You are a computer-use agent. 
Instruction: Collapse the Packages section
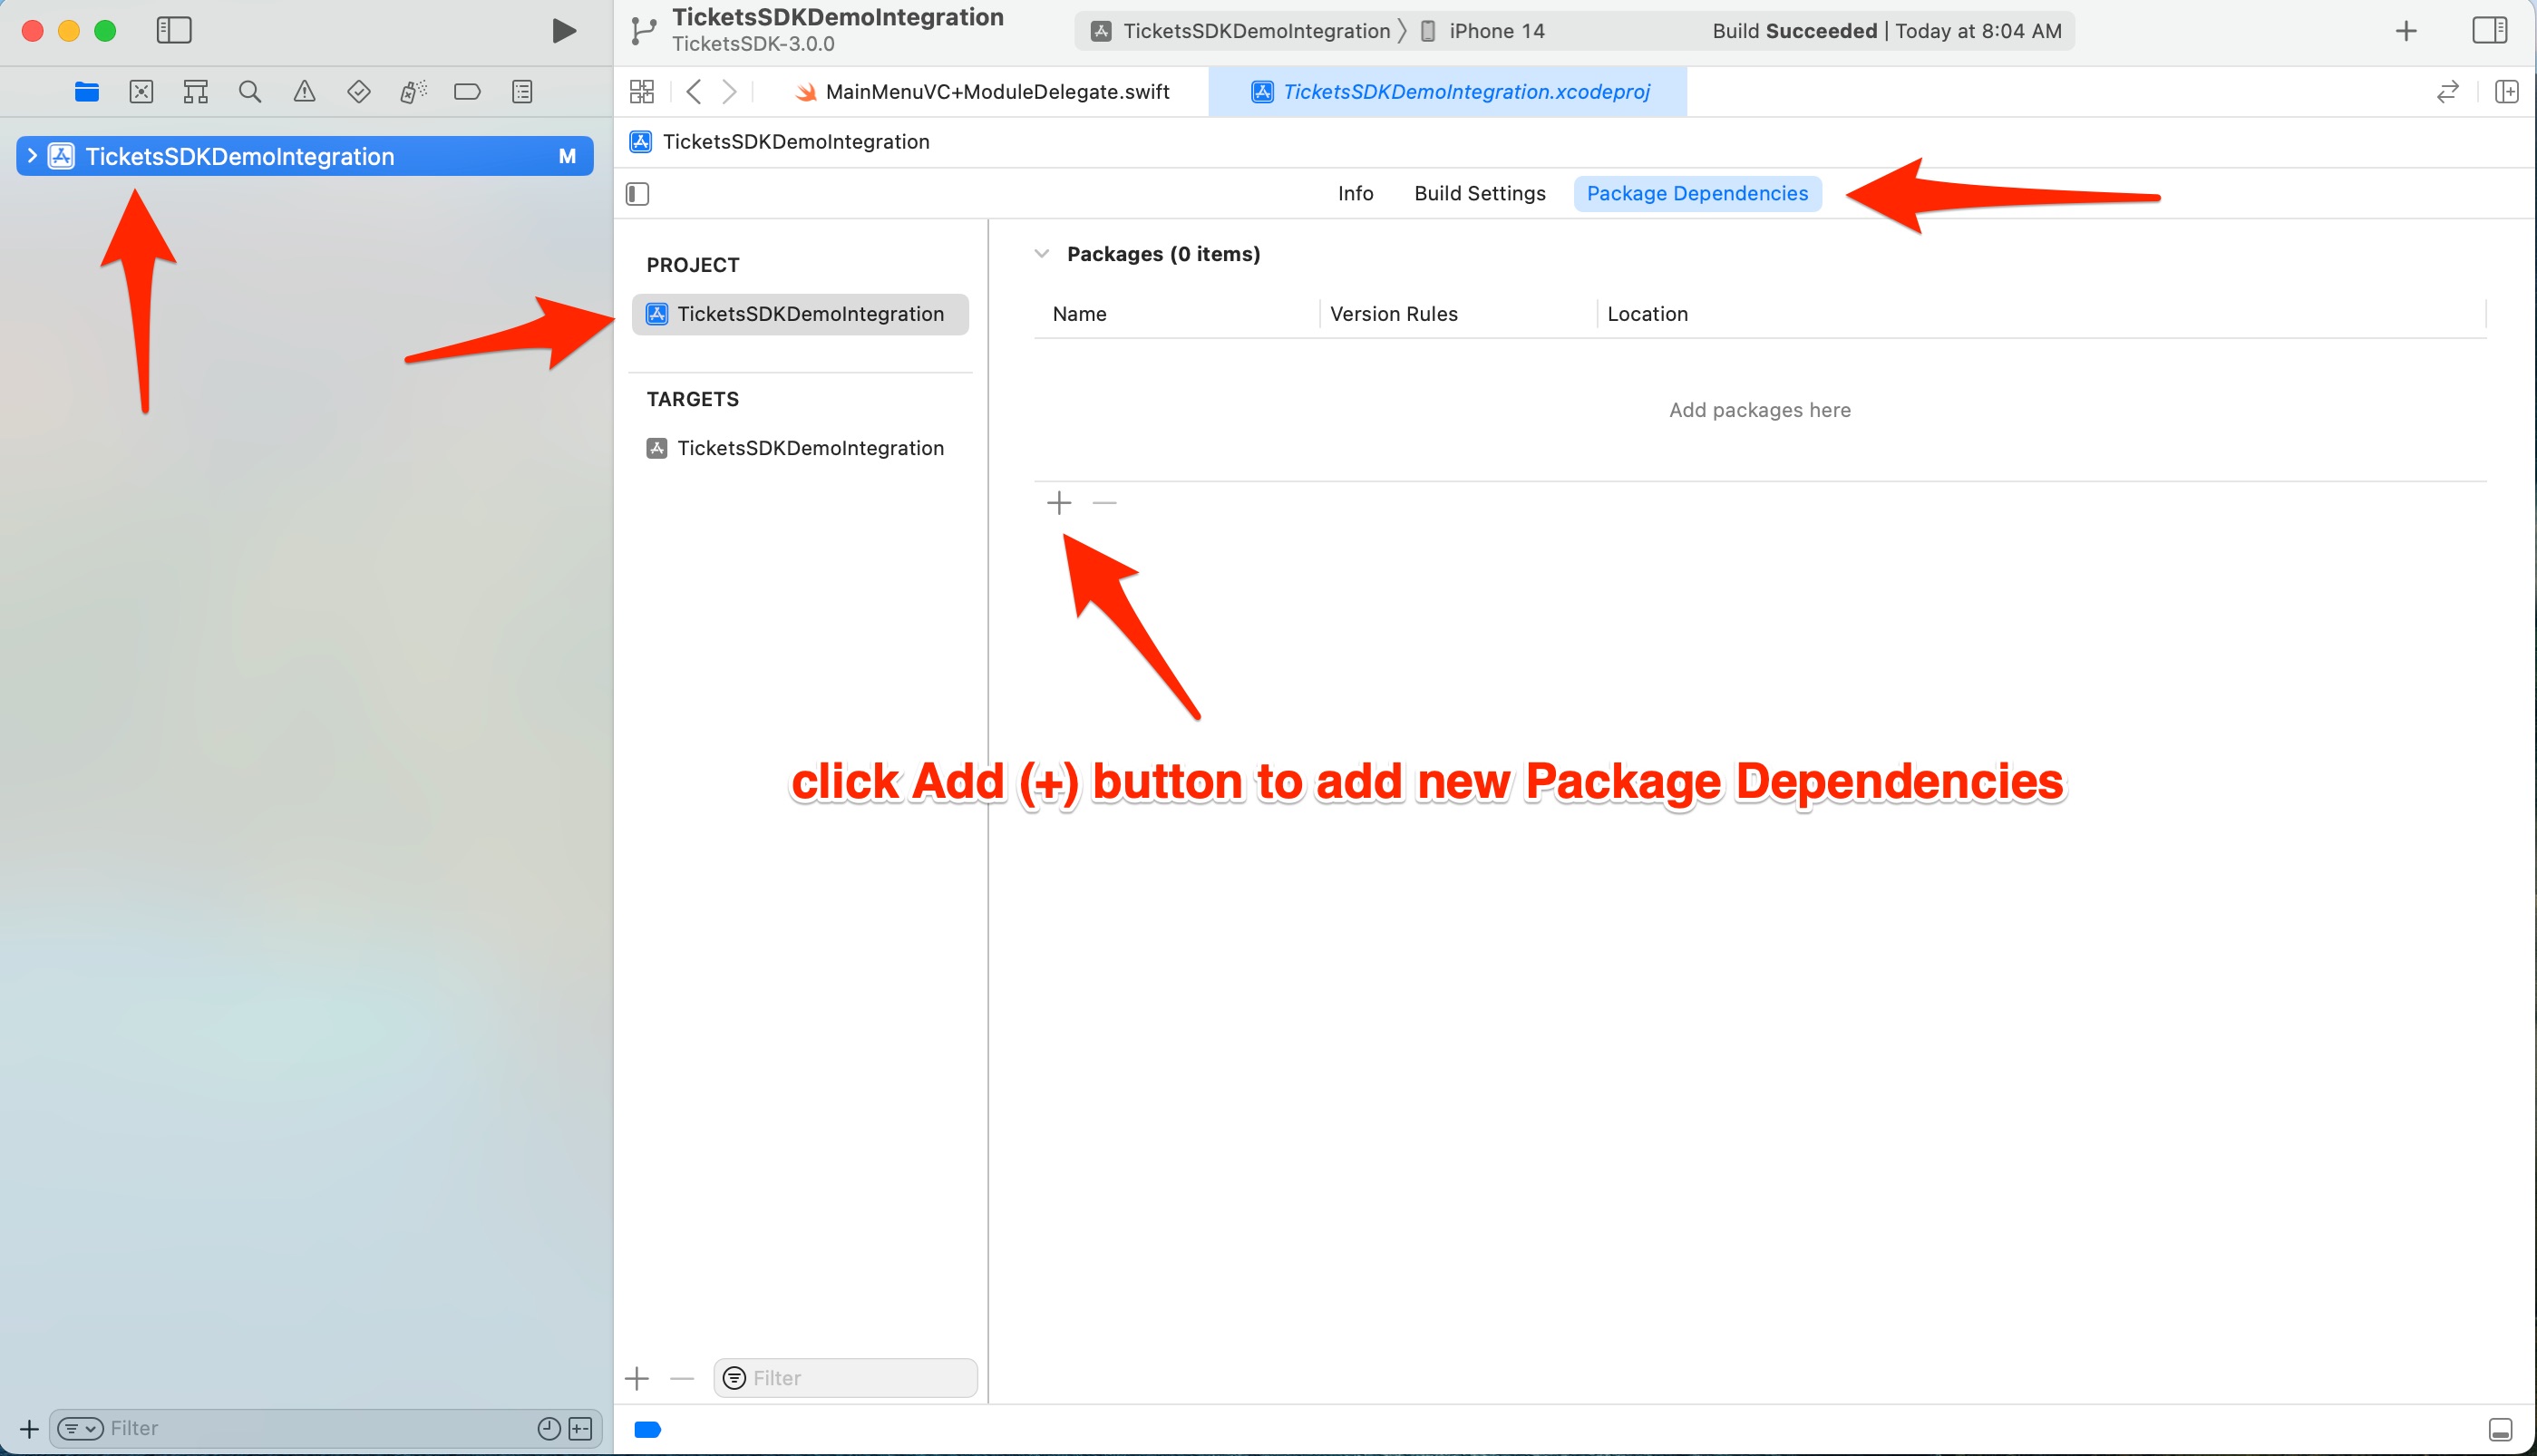1042,254
